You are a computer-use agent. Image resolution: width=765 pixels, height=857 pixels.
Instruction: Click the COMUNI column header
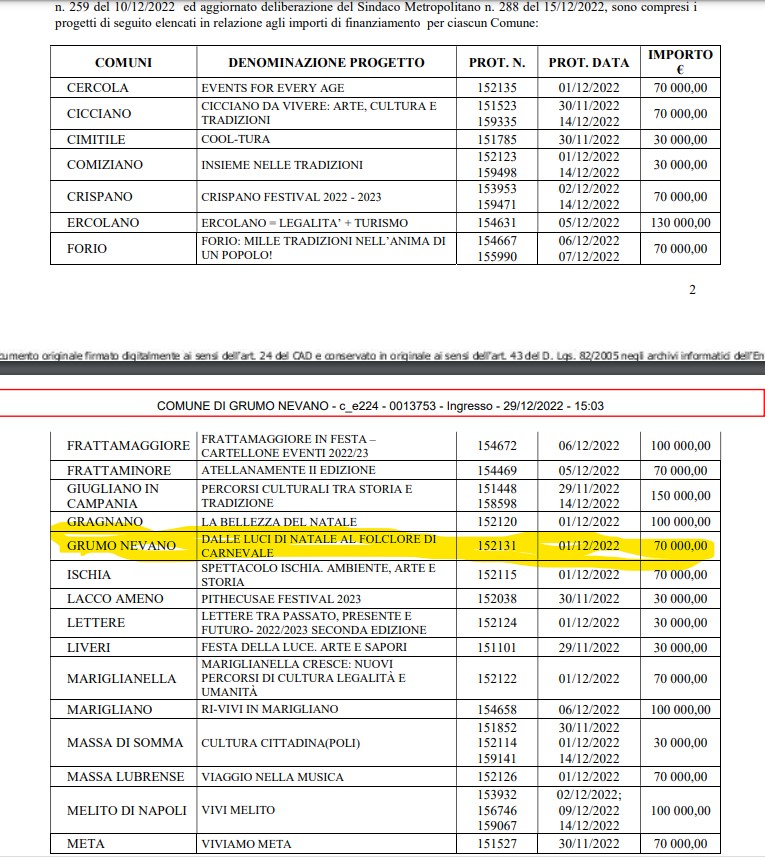click(x=123, y=63)
